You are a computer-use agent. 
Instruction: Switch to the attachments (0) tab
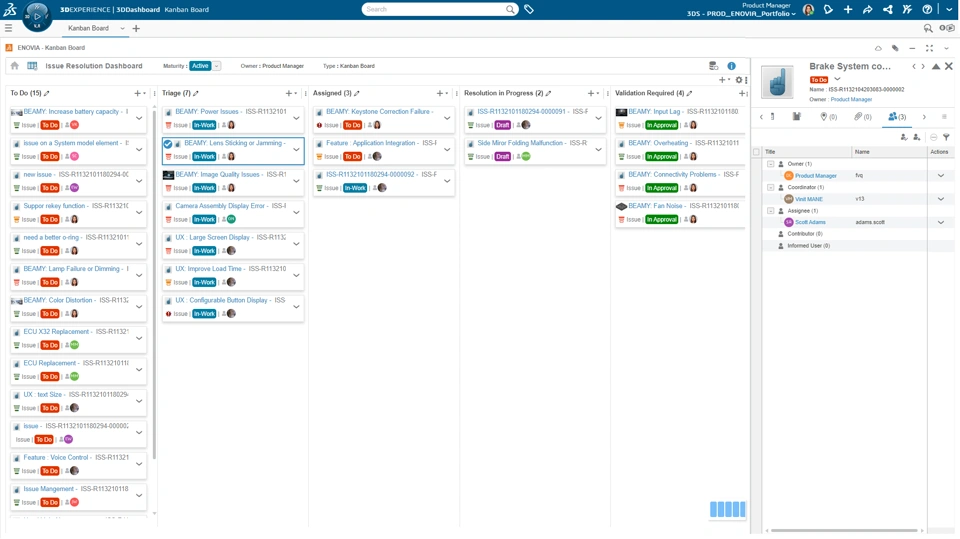click(x=863, y=116)
